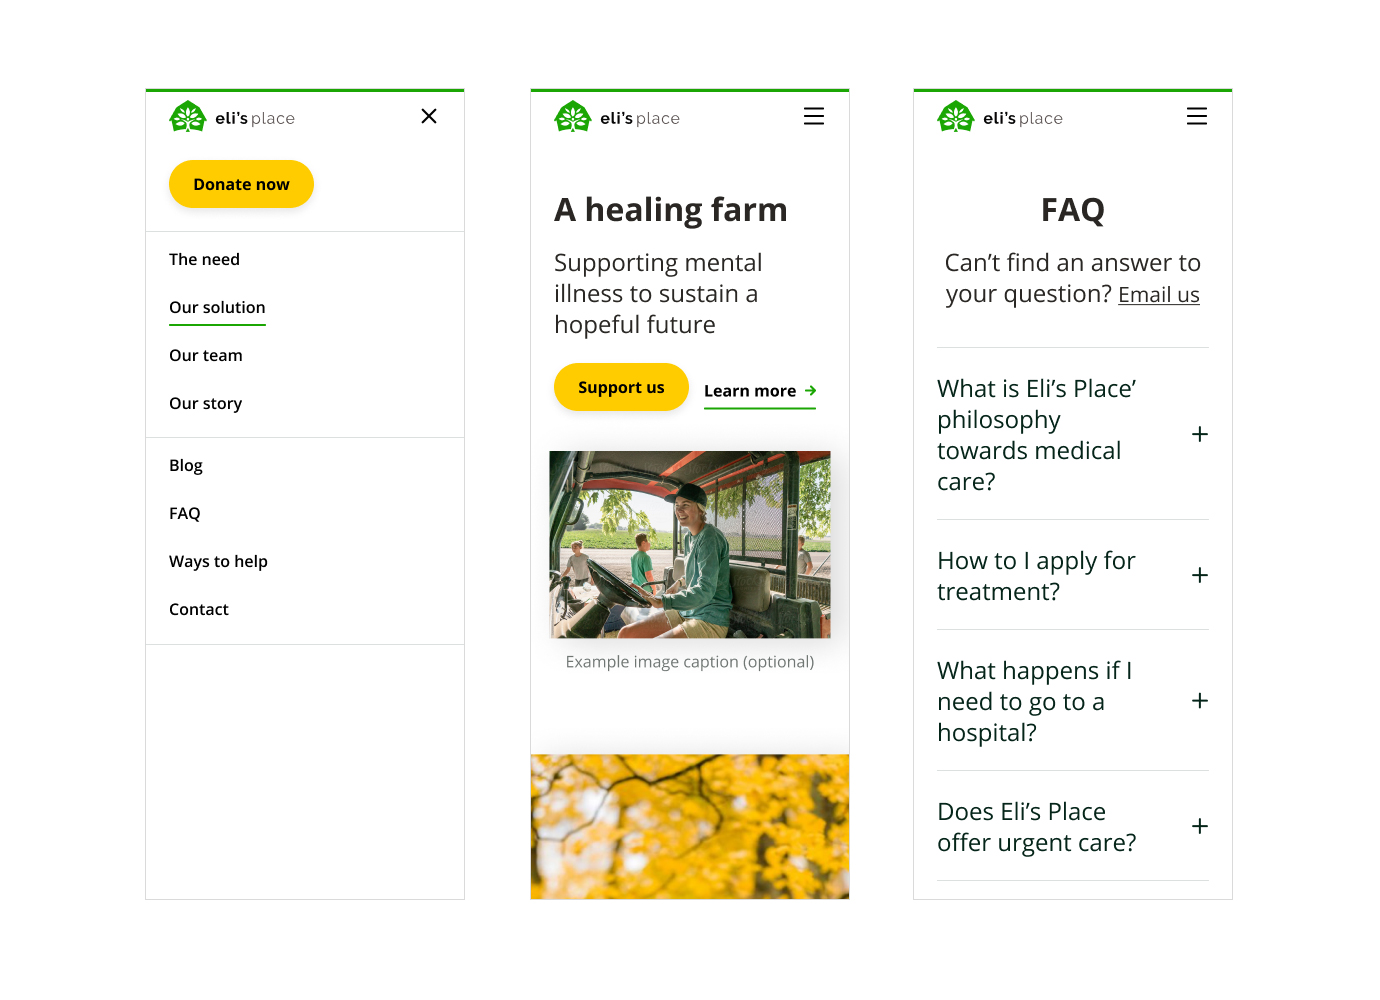Viewport: 1380px width, 1000px height.
Task: Go to Ways to help menu item
Action: [218, 561]
